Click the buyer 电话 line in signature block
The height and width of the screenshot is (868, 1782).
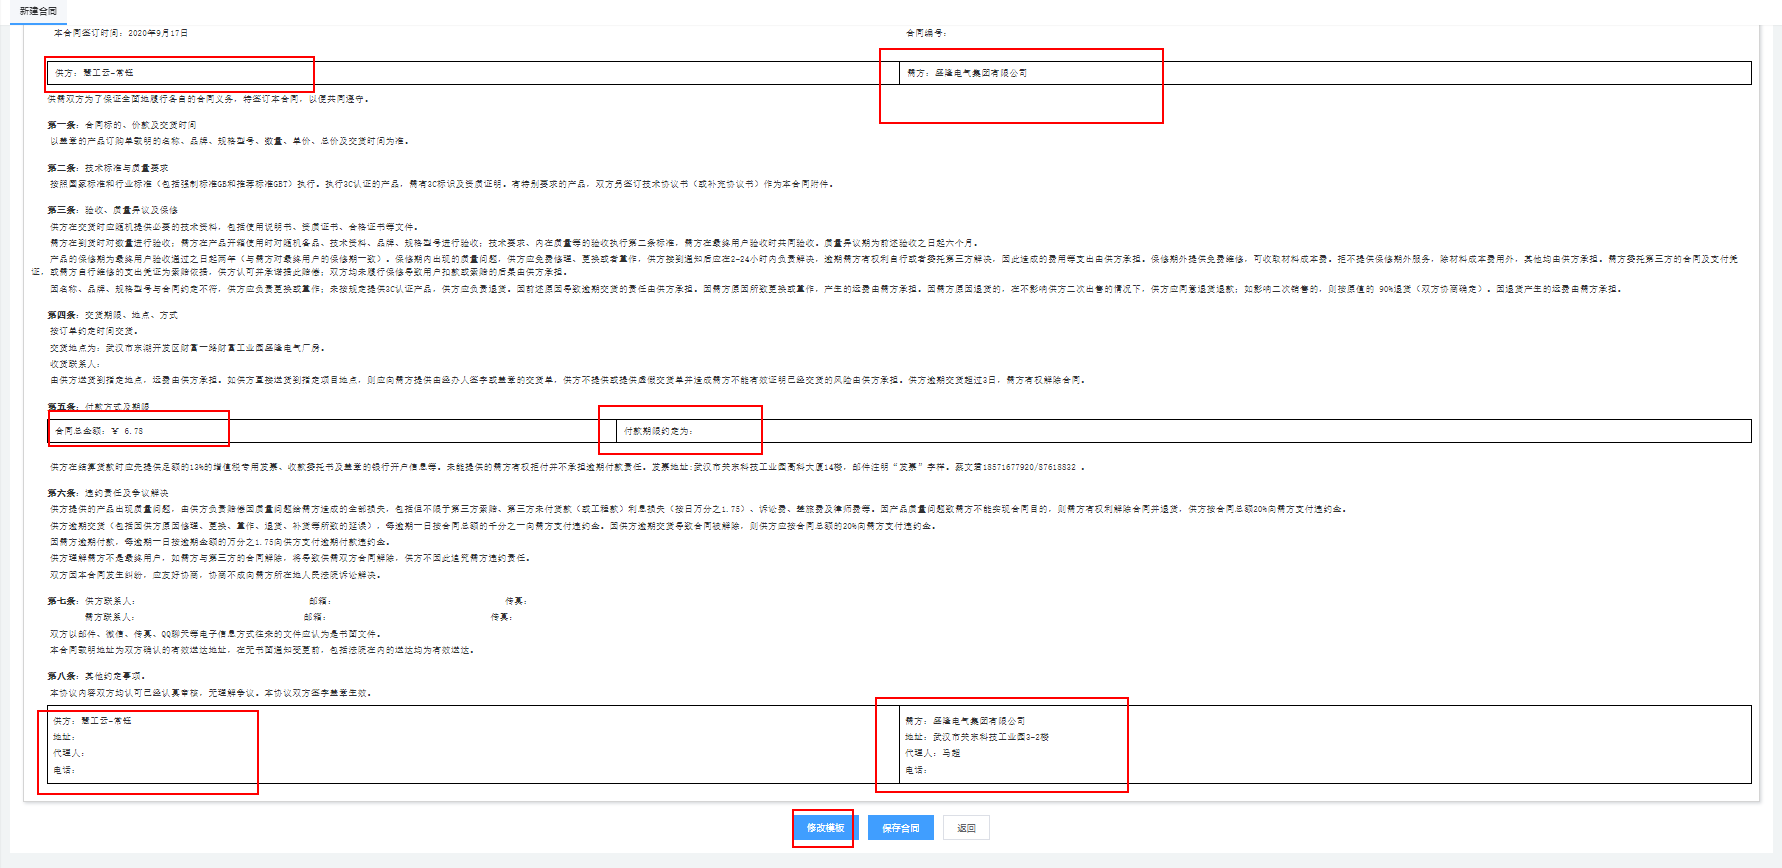916,770
